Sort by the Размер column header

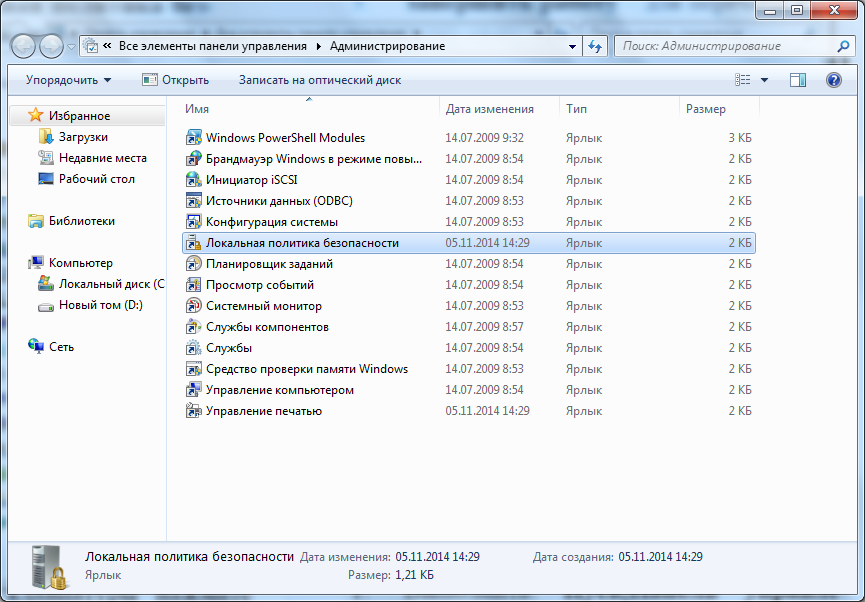point(719,109)
